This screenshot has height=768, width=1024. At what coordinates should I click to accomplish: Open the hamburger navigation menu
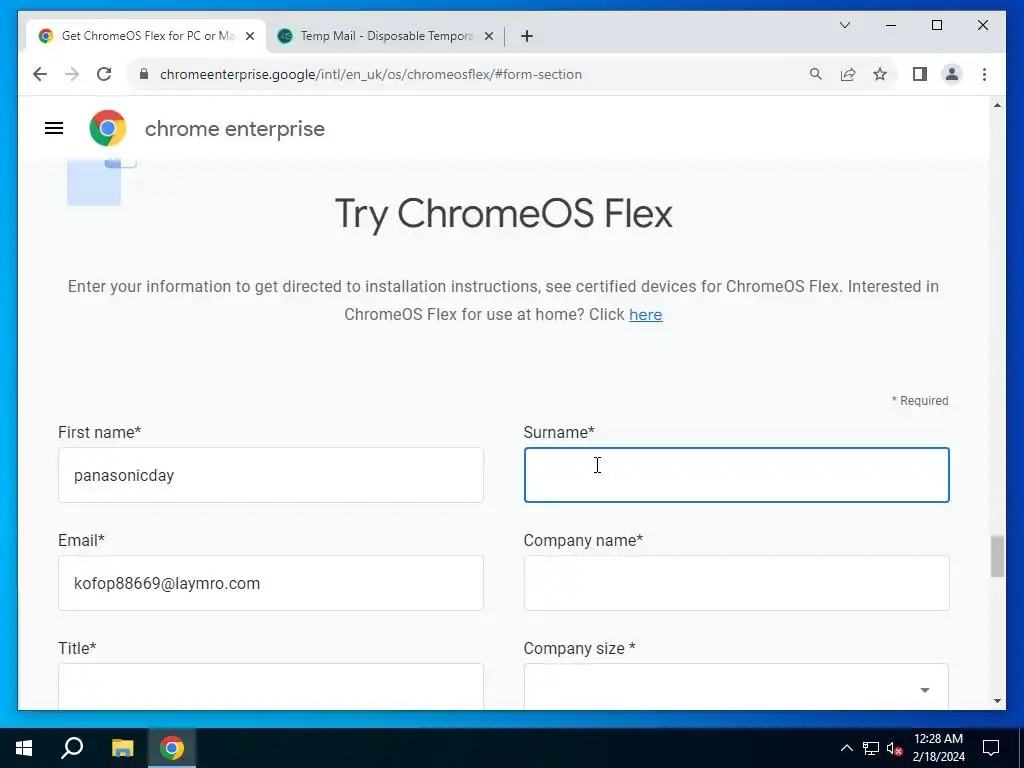point(54,128)
